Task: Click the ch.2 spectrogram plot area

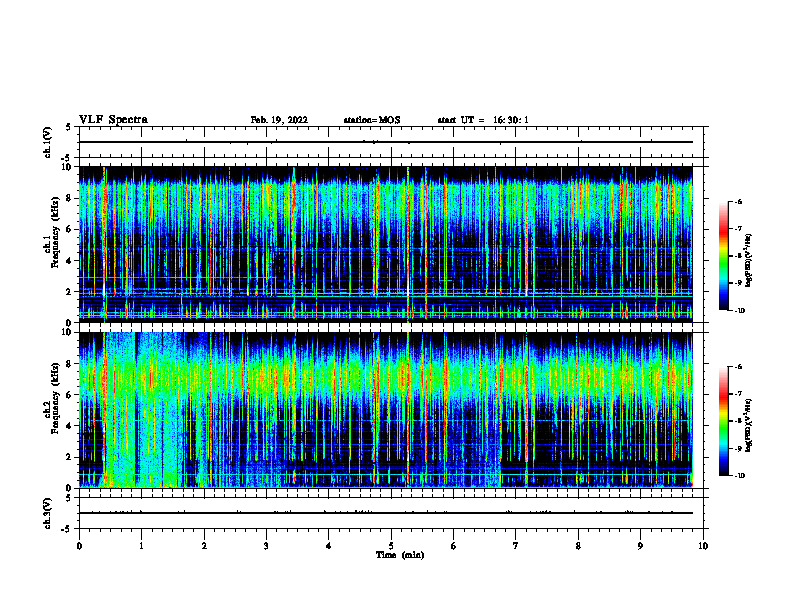Action: [x=386, y=410]
